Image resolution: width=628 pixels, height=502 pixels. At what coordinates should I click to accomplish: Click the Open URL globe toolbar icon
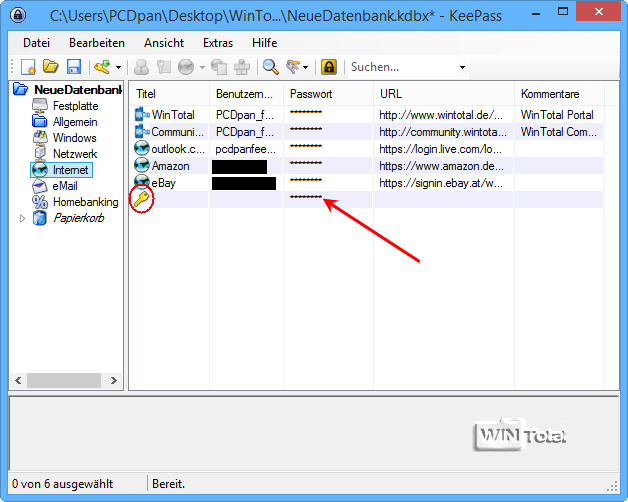pyautogui.click(x=186, y=67)
